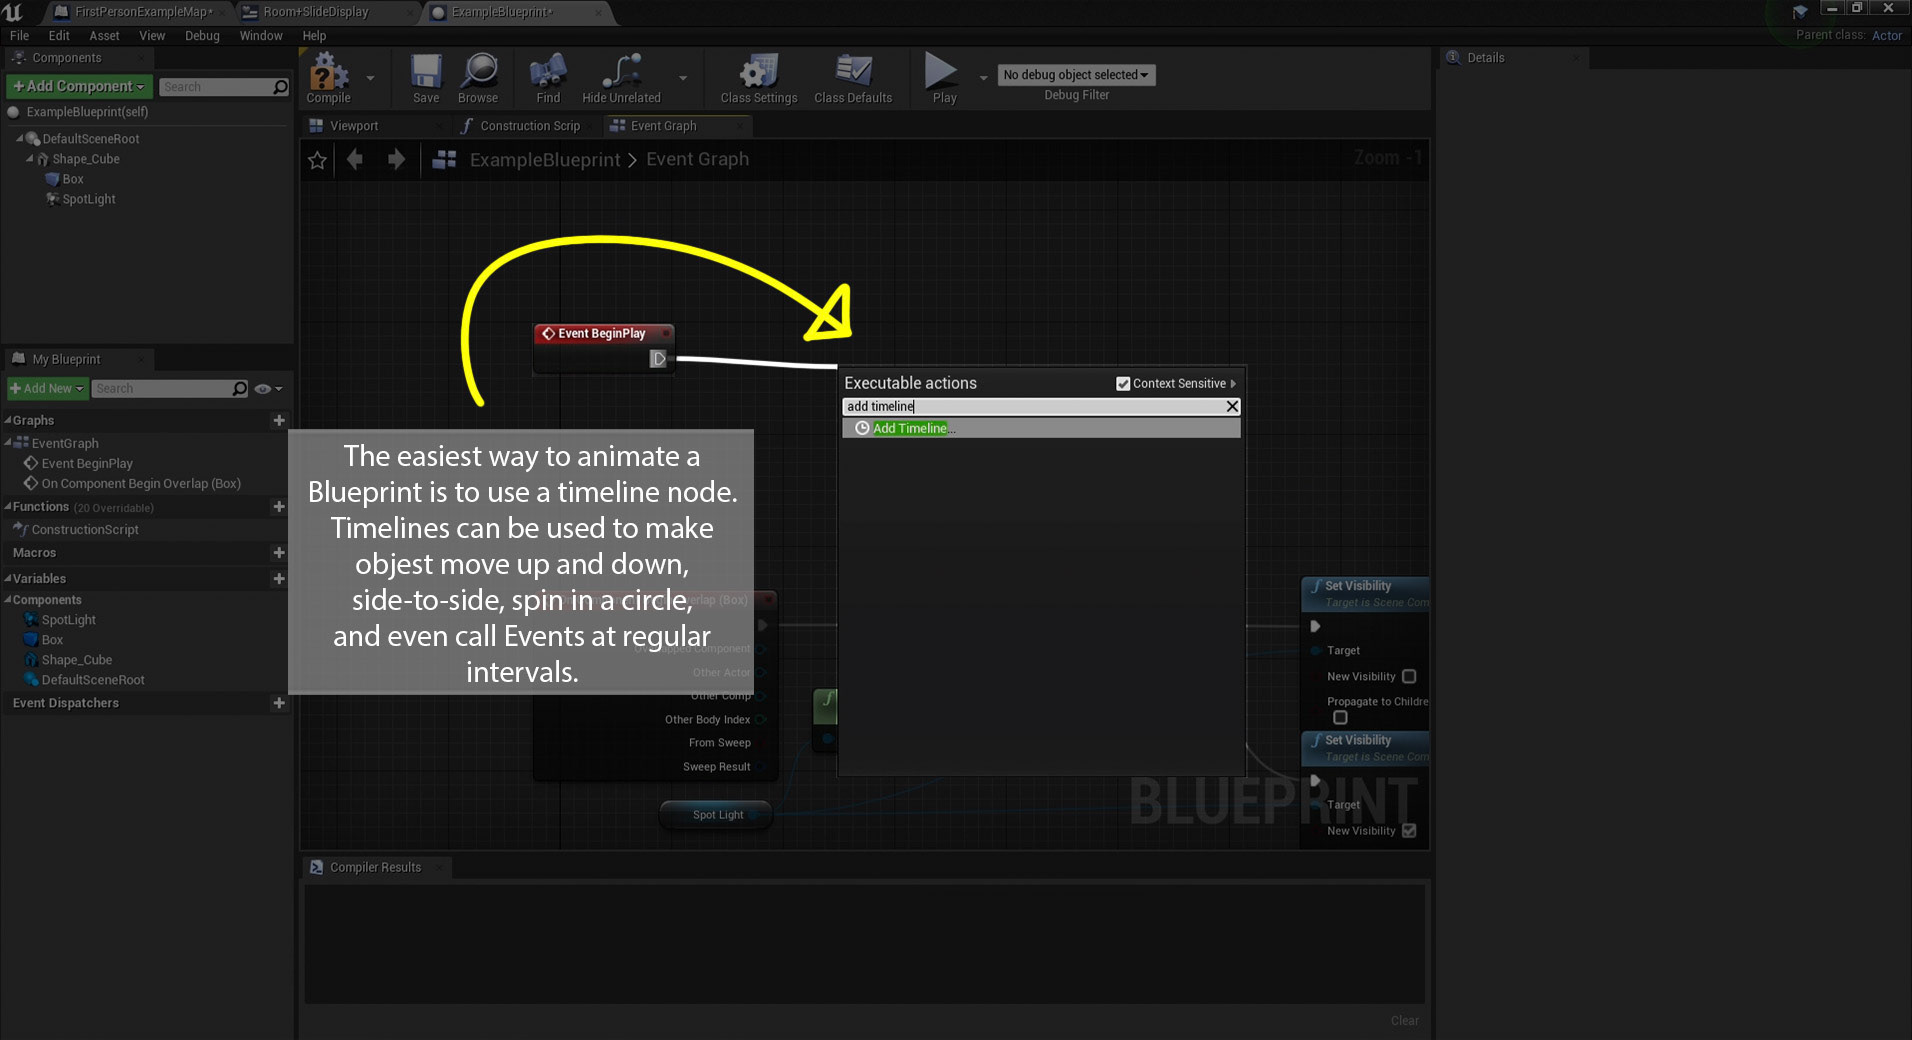The image size is (1912, 1040).
Task: Add a new Macro with plus
Action: point(279,553)
